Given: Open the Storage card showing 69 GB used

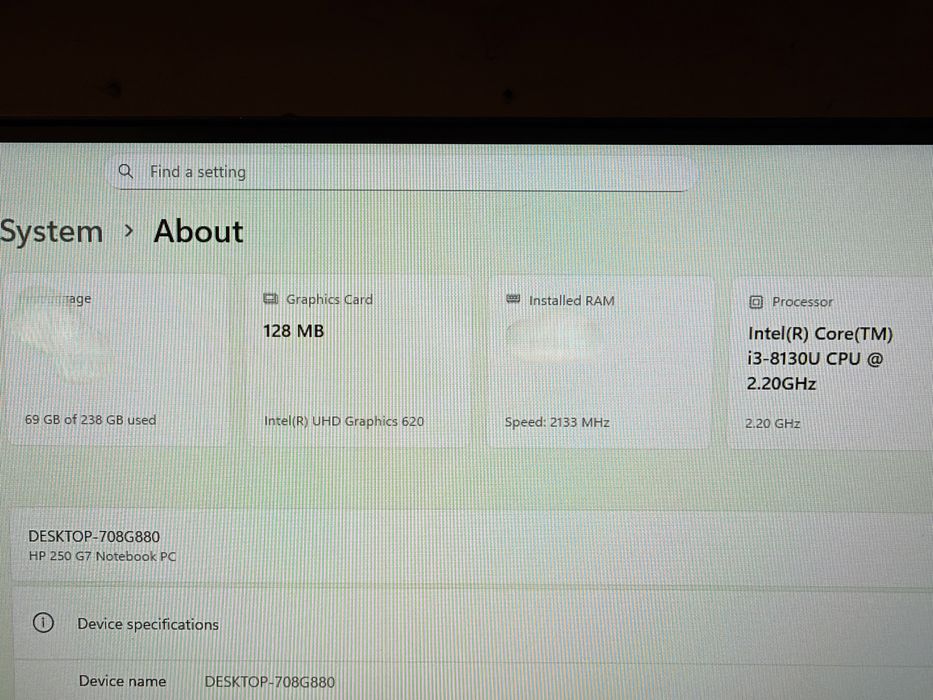Looking at the screenshot, I should [119, 359].
